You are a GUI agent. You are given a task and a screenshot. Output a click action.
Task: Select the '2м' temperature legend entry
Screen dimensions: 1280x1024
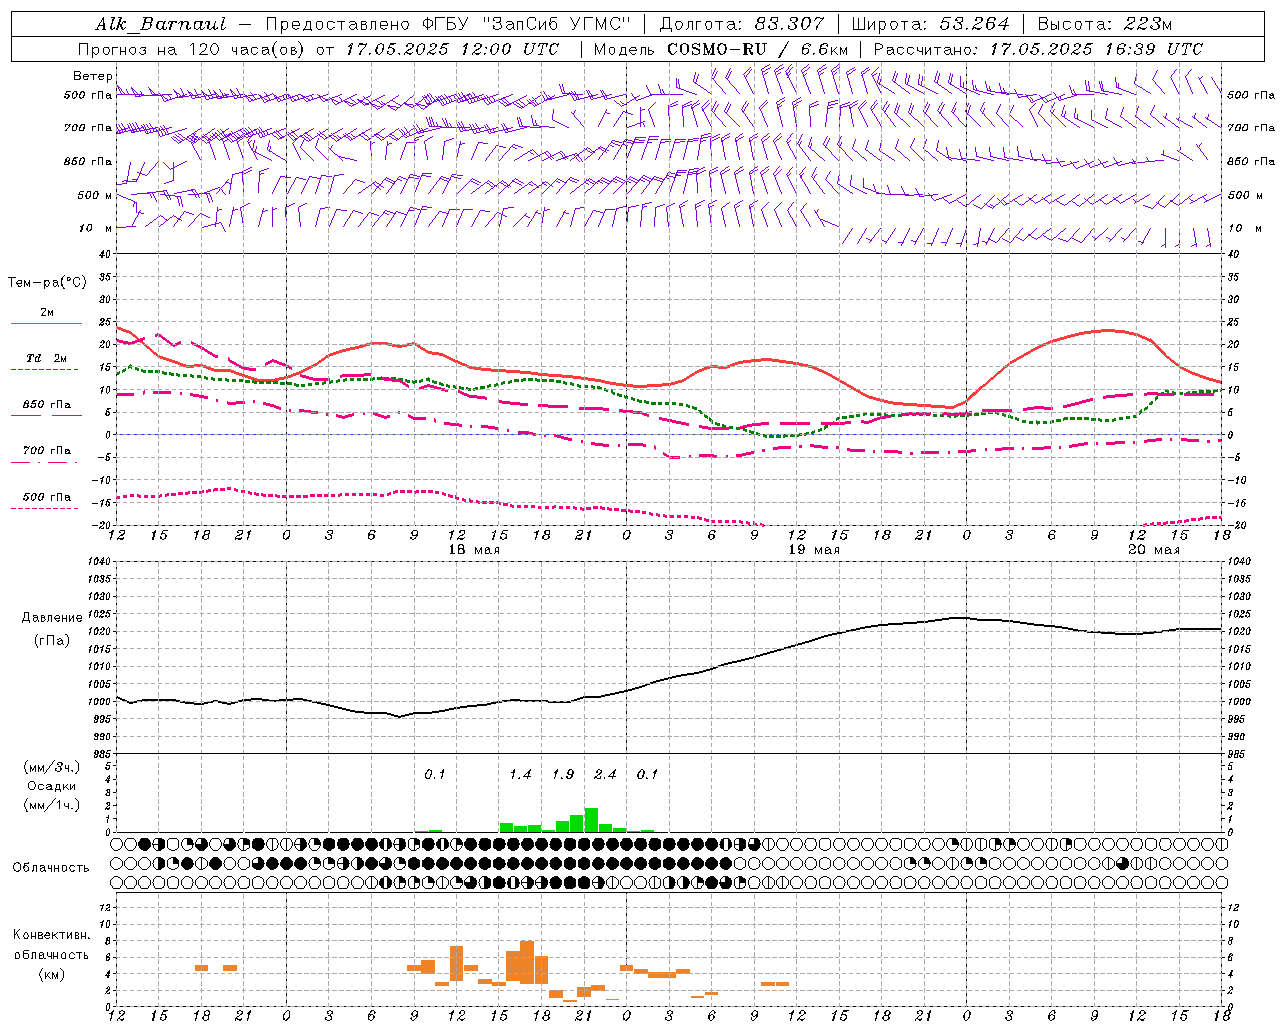(x=47, y=313)
